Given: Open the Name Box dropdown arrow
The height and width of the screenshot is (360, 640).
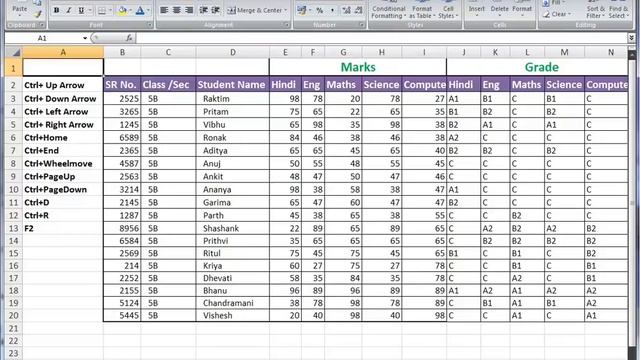Looking at the screenshot, I should (84, 38).
